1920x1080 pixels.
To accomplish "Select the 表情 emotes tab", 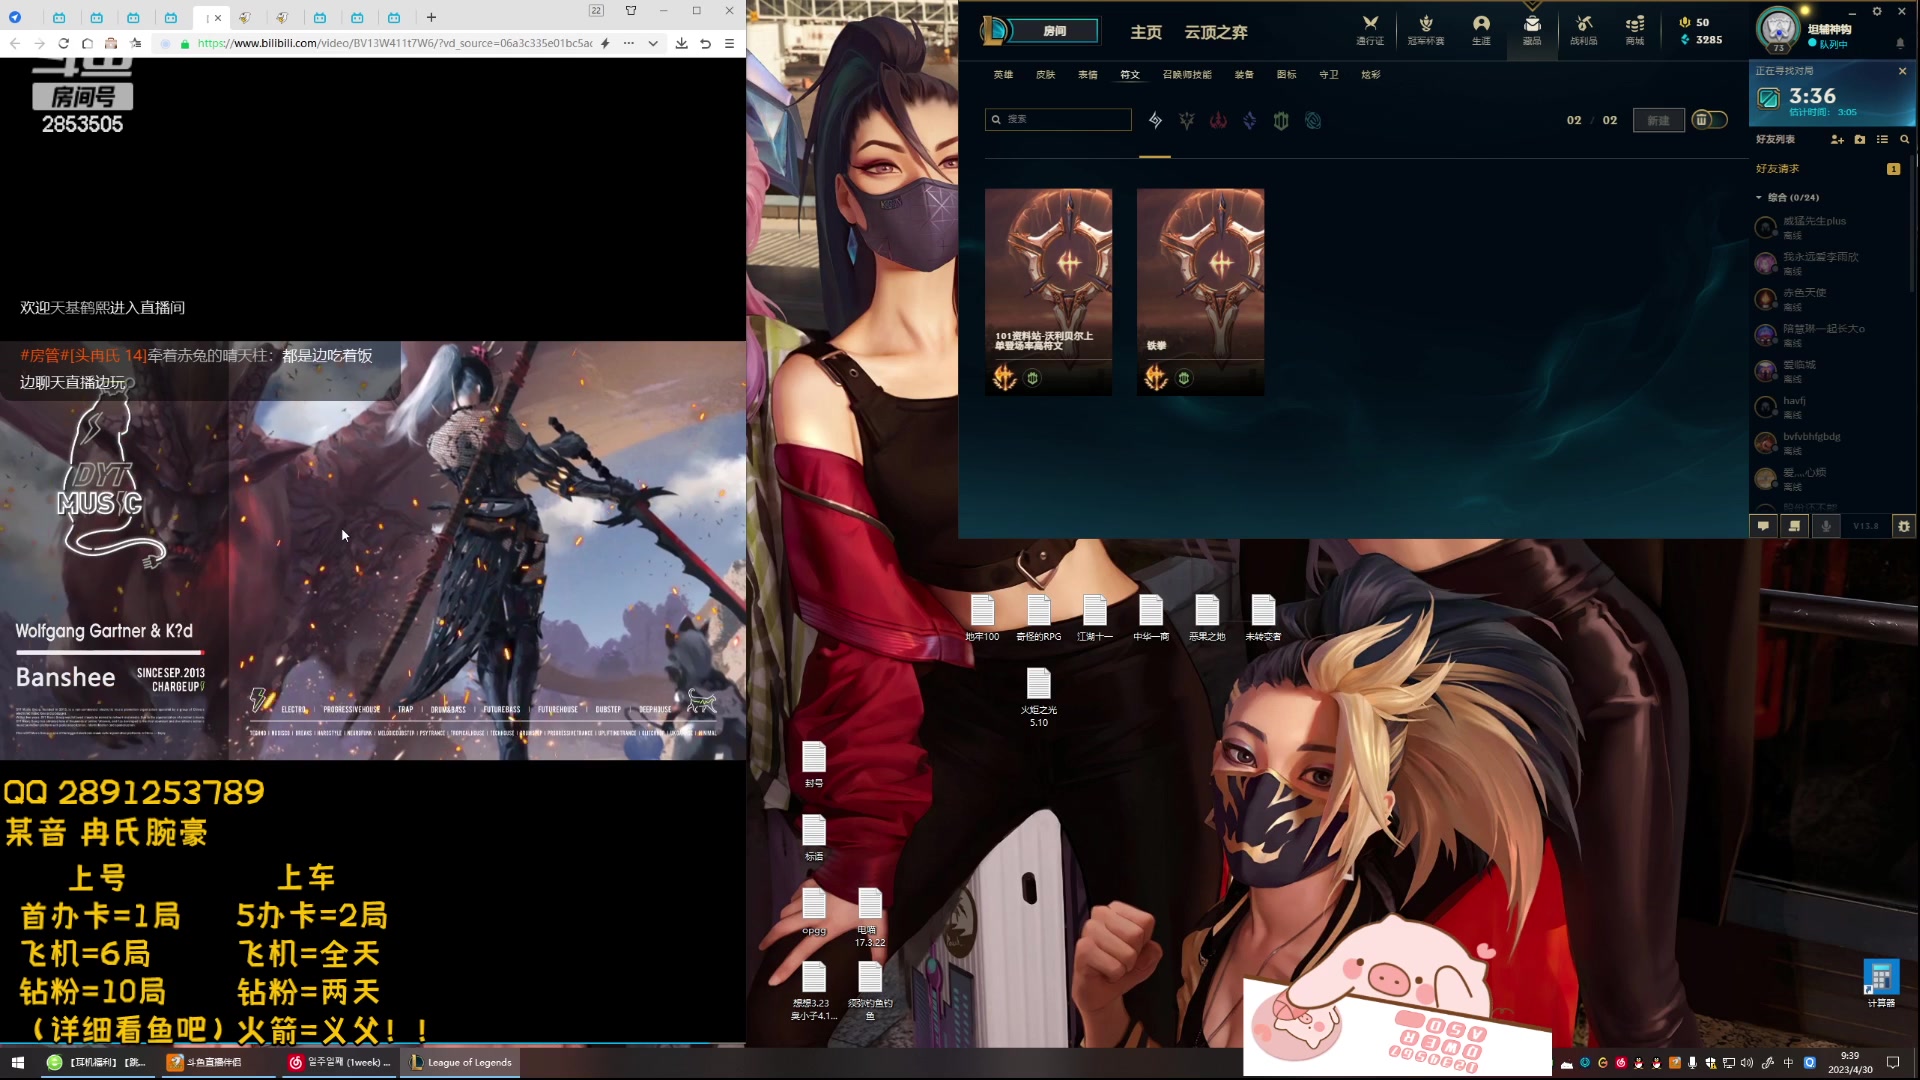I will (1087, 75).
